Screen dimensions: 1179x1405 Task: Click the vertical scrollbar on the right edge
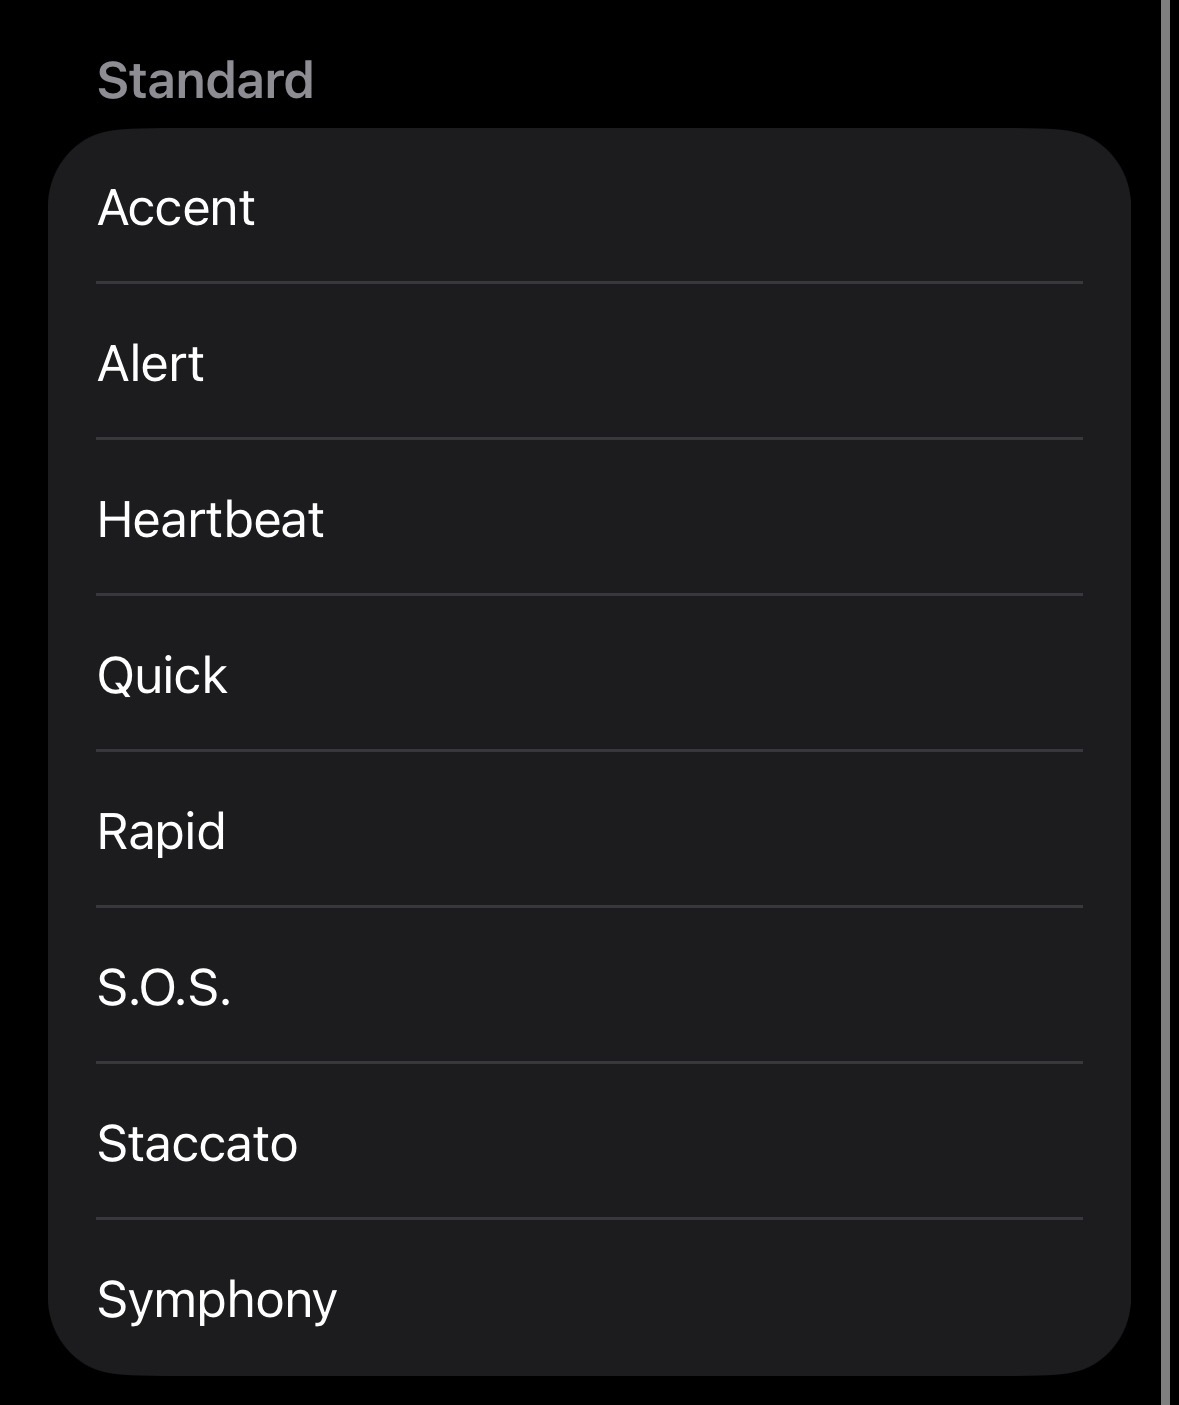pyautogui.click(x=1165, y=700)
